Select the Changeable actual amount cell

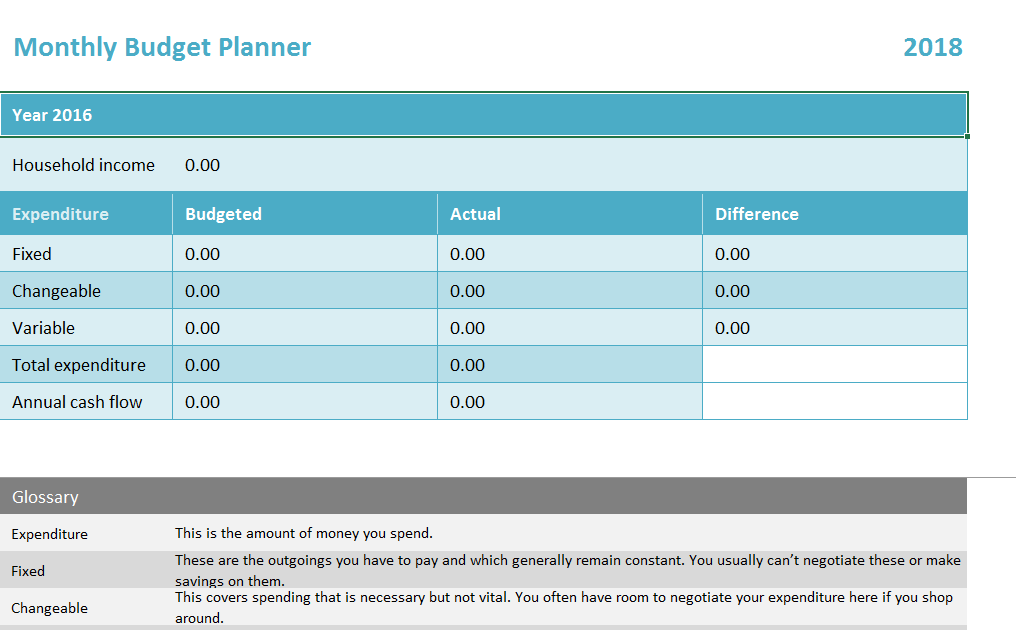[570, 290]
